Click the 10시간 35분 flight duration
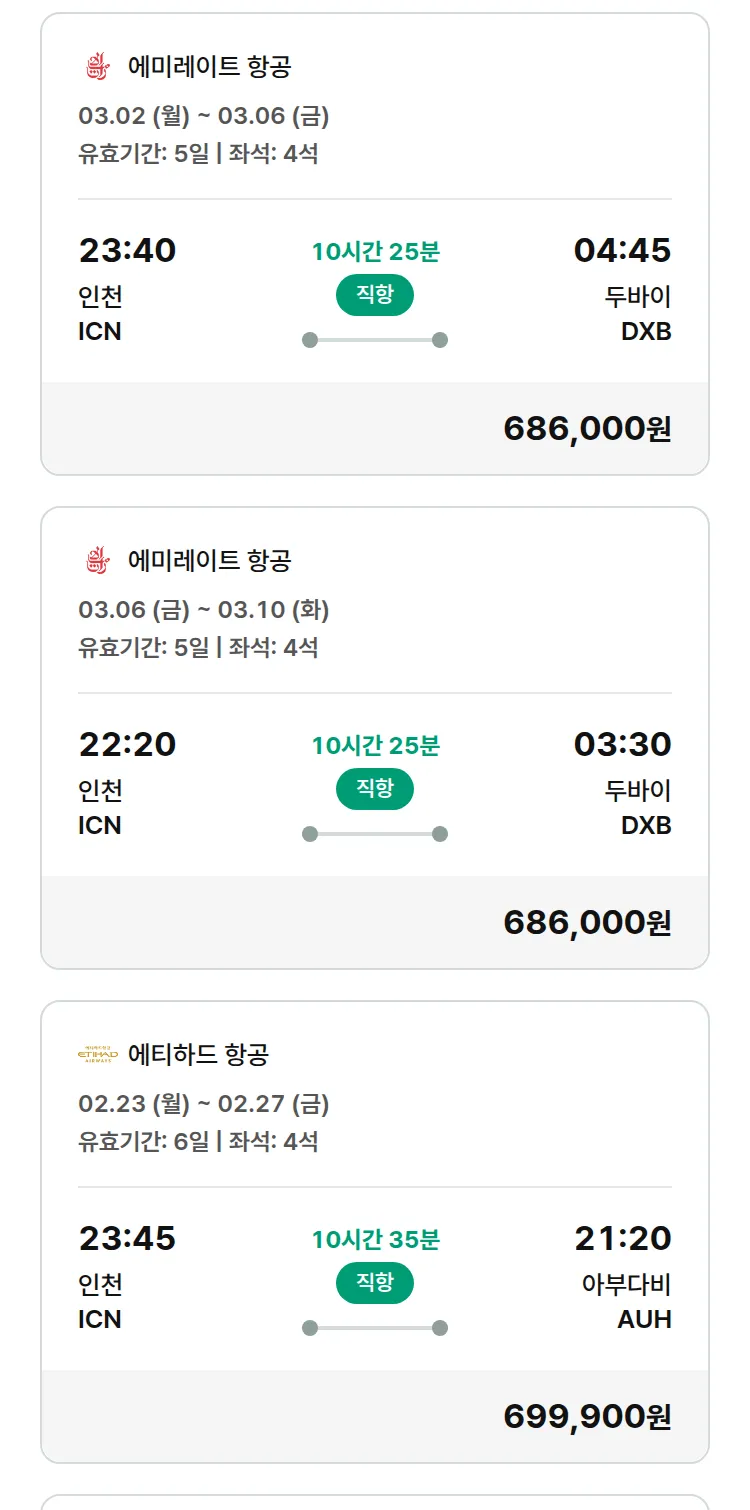 [x=375, y=1240]
